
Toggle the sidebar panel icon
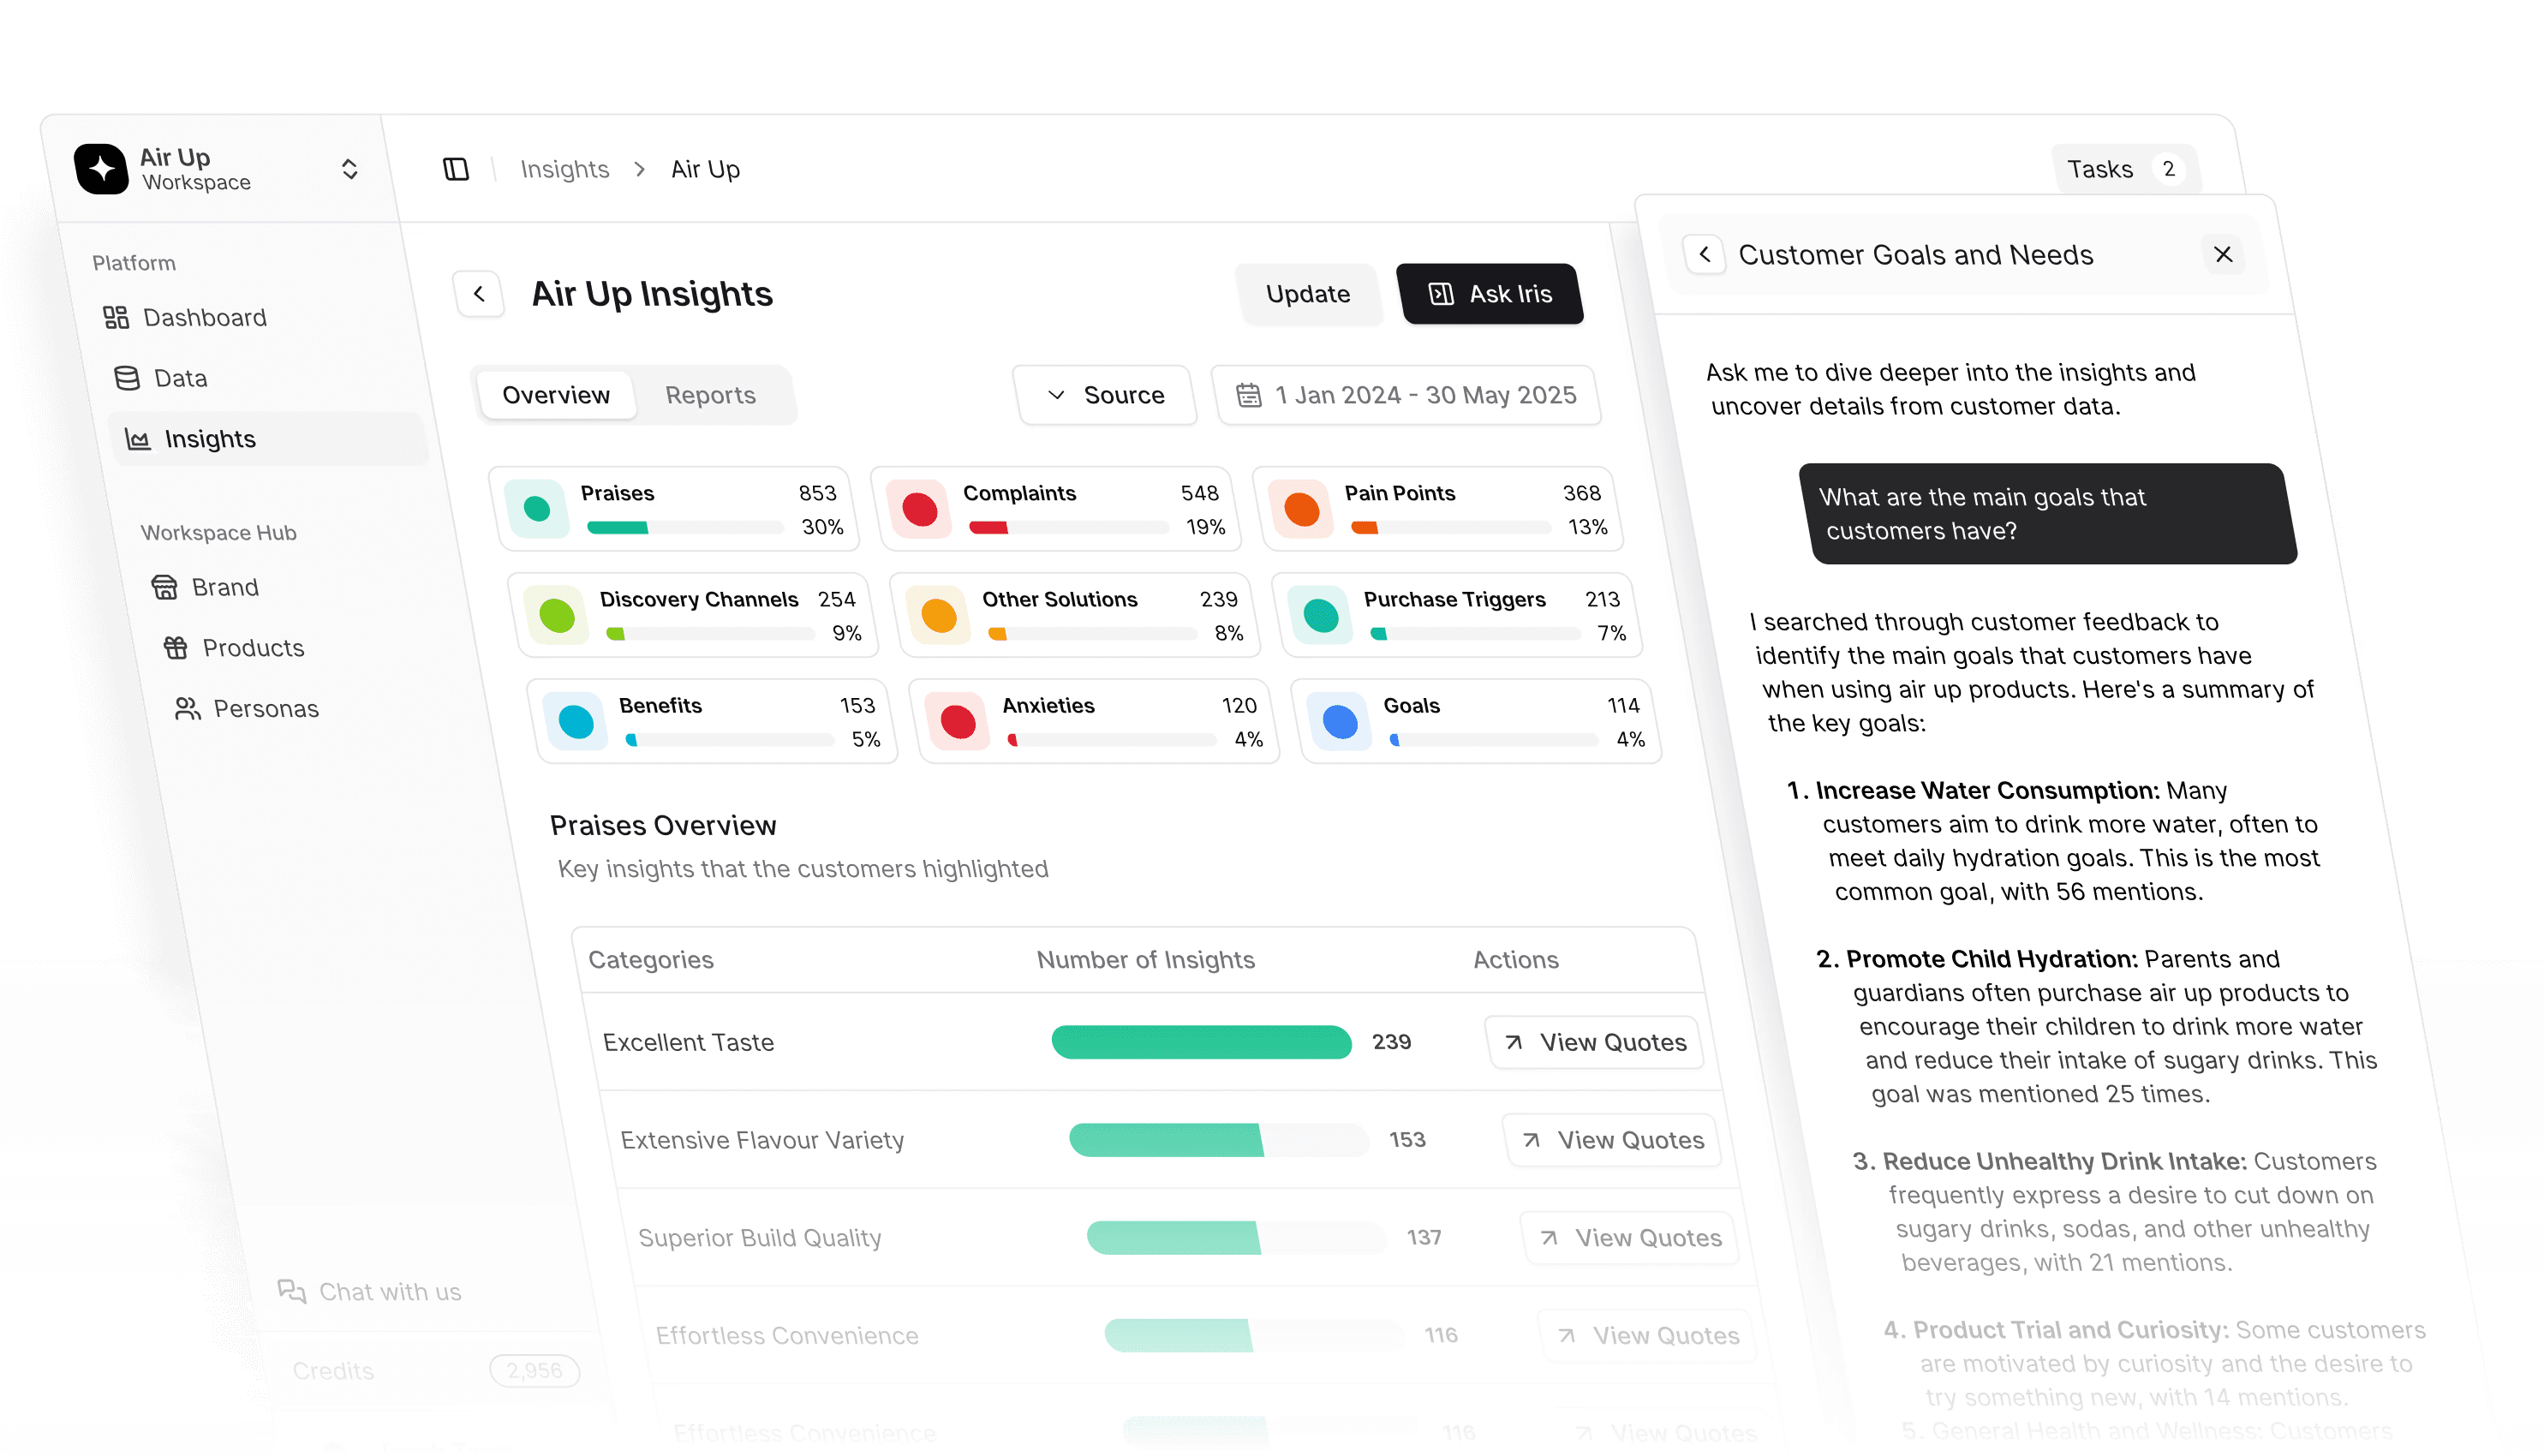click(x=456, y=169)
